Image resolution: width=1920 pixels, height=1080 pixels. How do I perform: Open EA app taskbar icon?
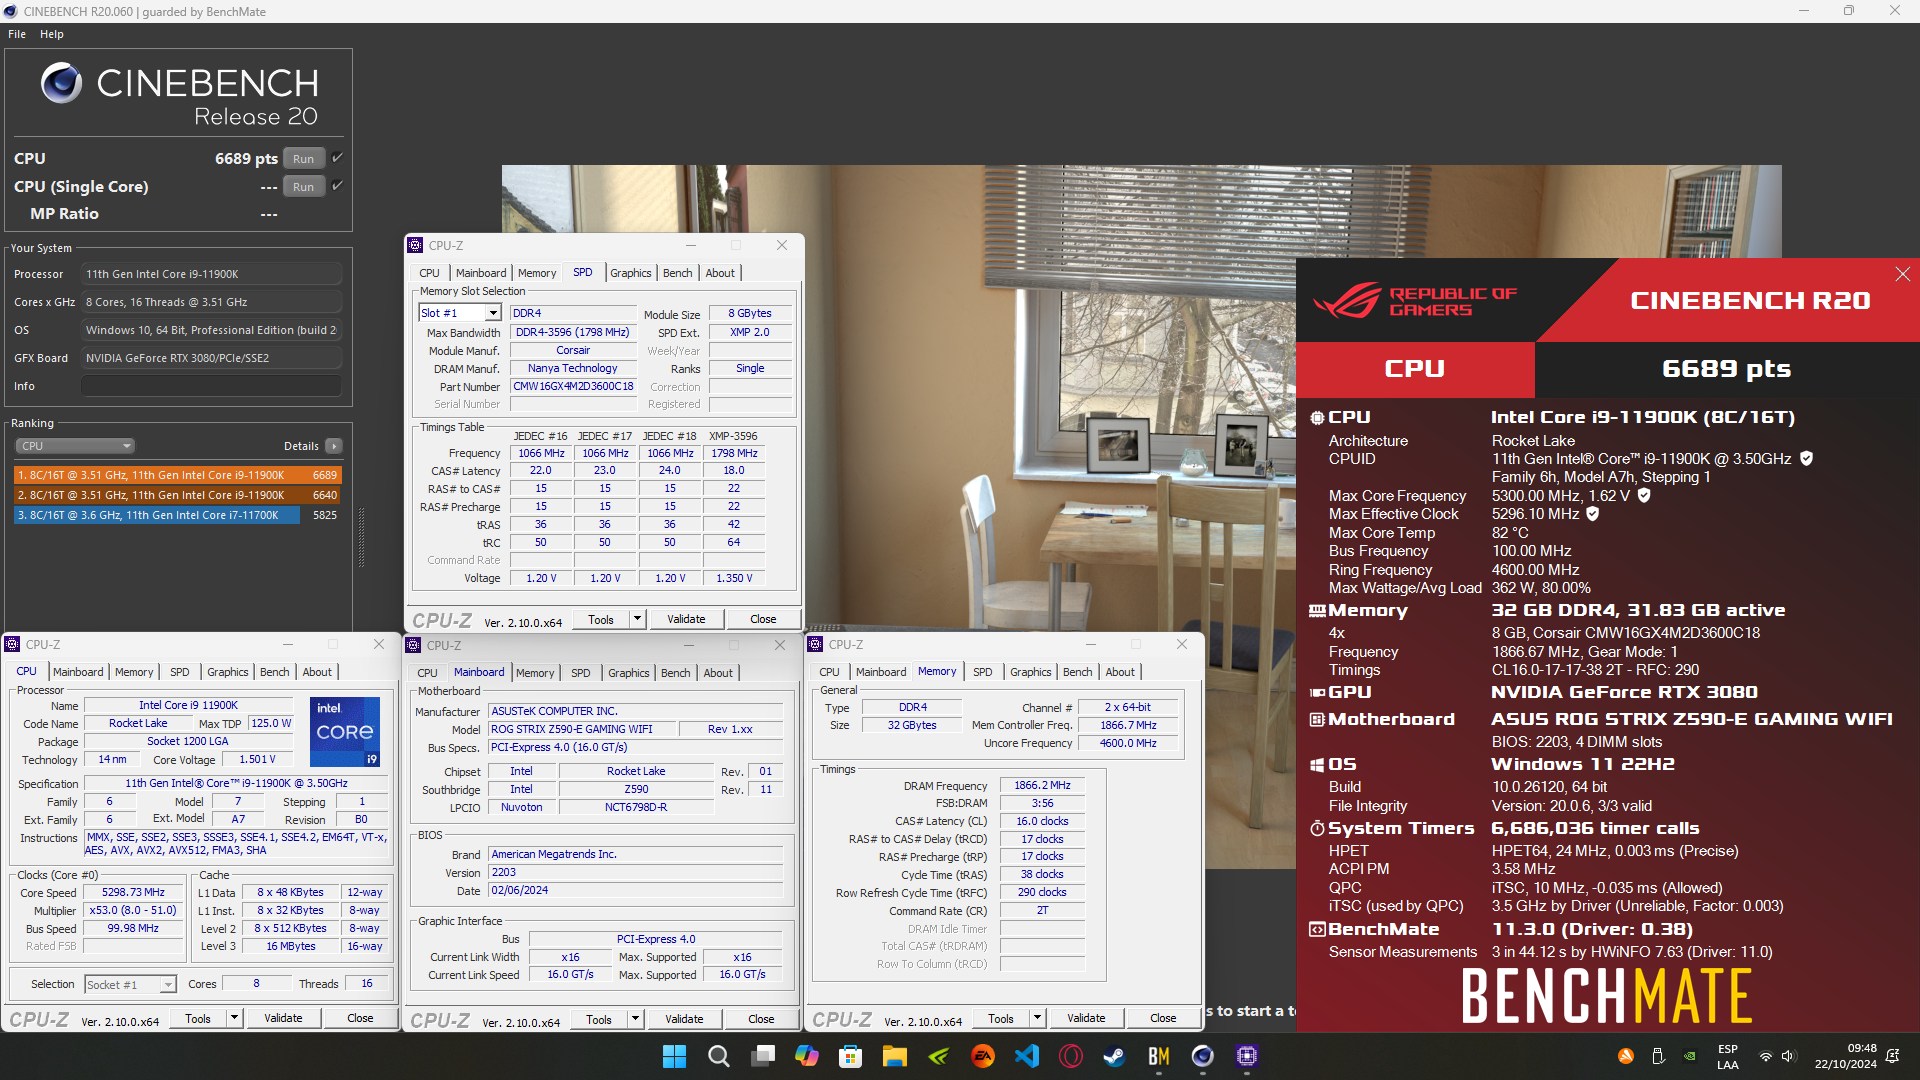pos(983,1056)
